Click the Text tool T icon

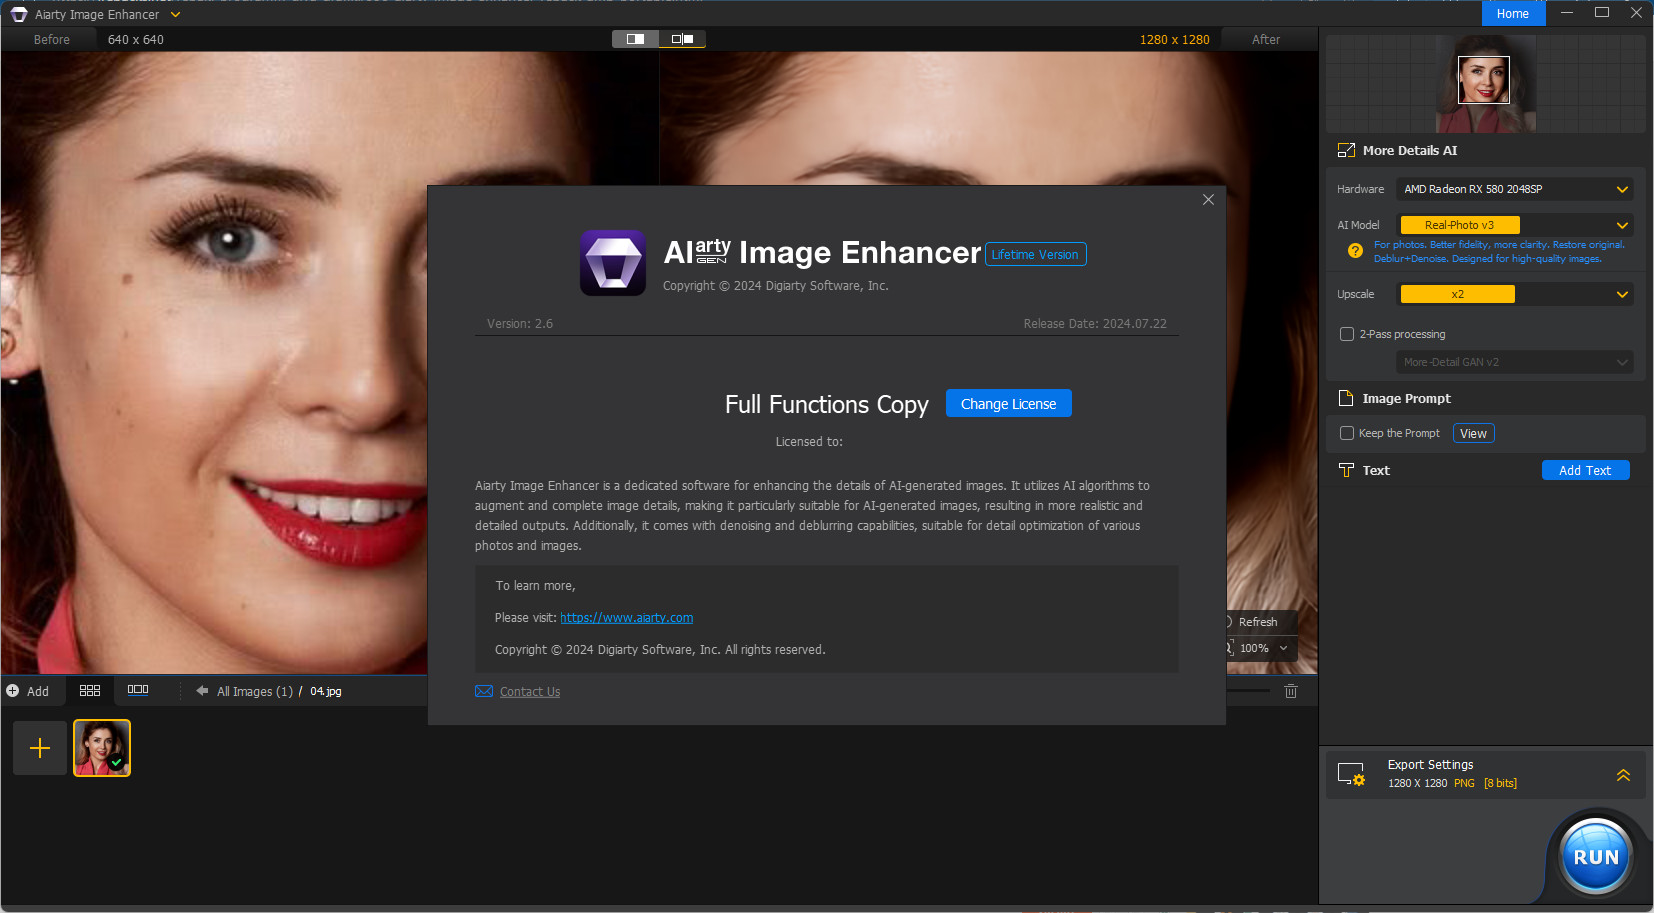click(x=1346, y=470)
